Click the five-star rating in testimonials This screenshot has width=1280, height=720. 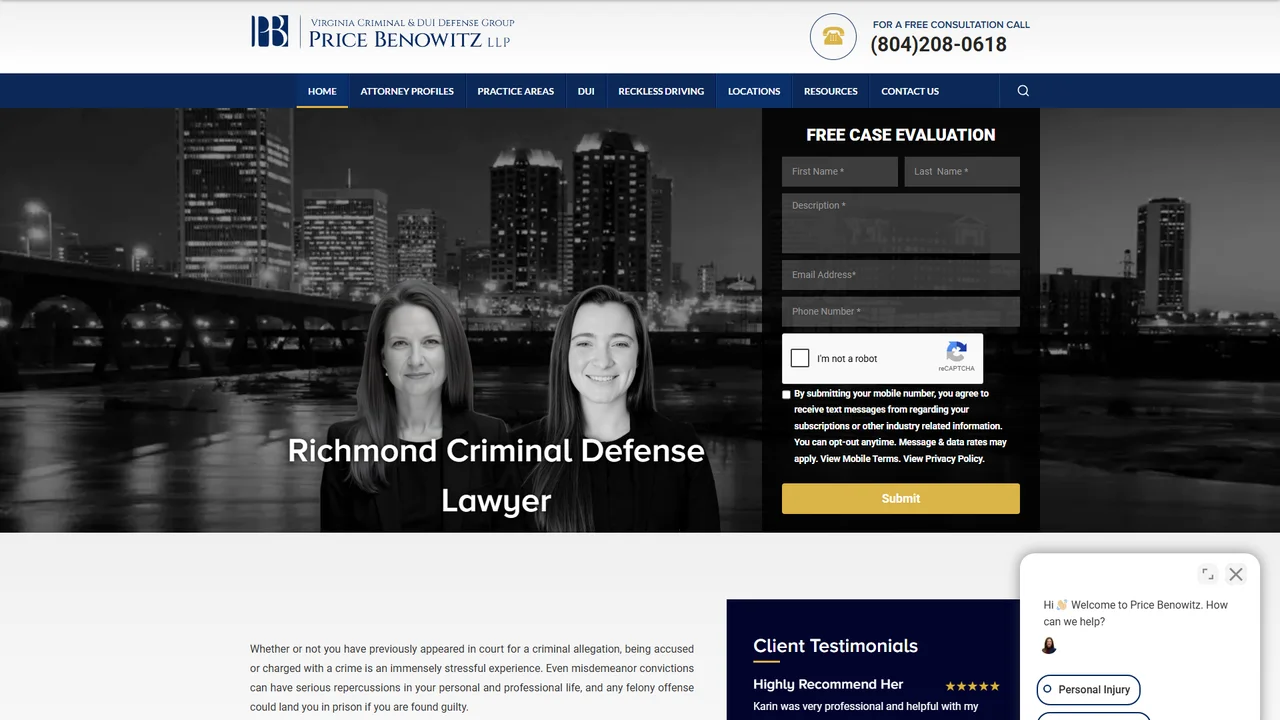973,686
